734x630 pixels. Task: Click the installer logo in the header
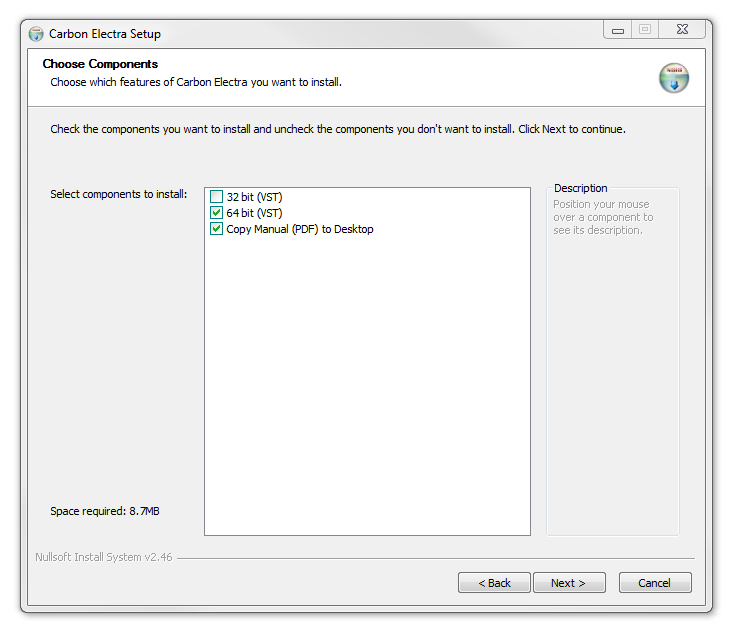click(x=674, y=78)
